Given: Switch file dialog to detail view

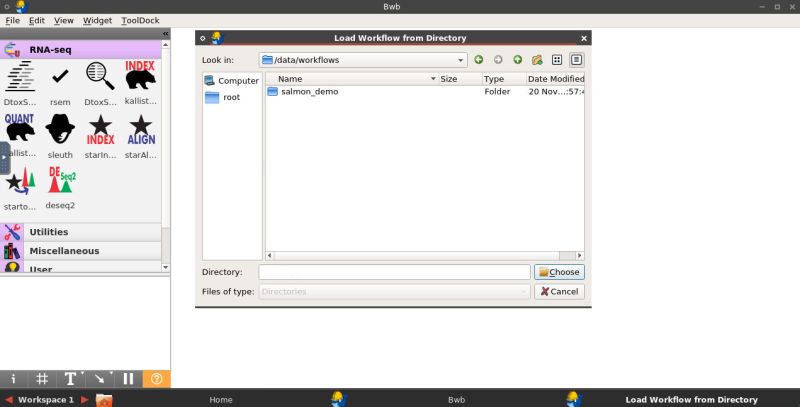Looking at the screenshot, I should coord(576,60).
